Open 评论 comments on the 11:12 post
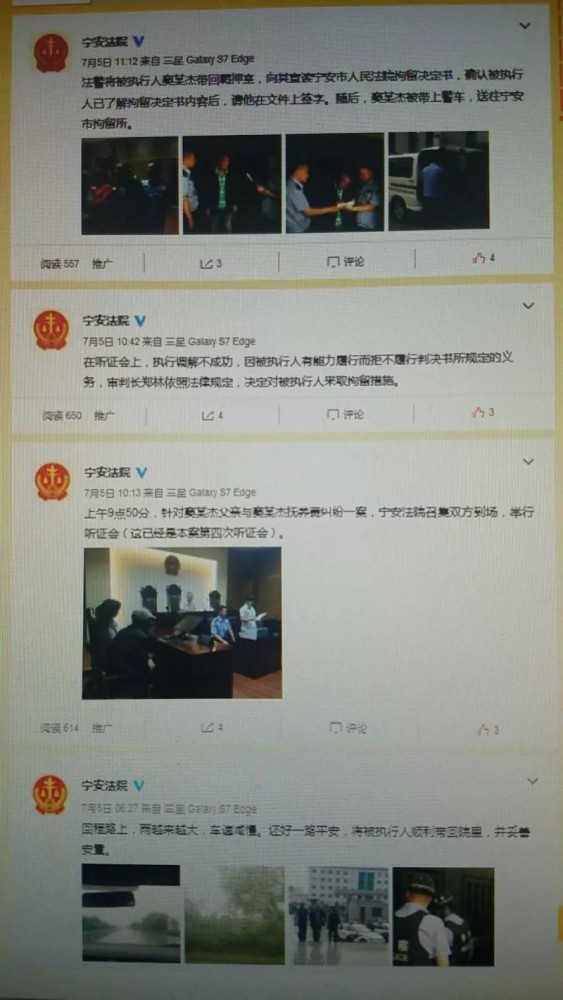 [346, 261]
